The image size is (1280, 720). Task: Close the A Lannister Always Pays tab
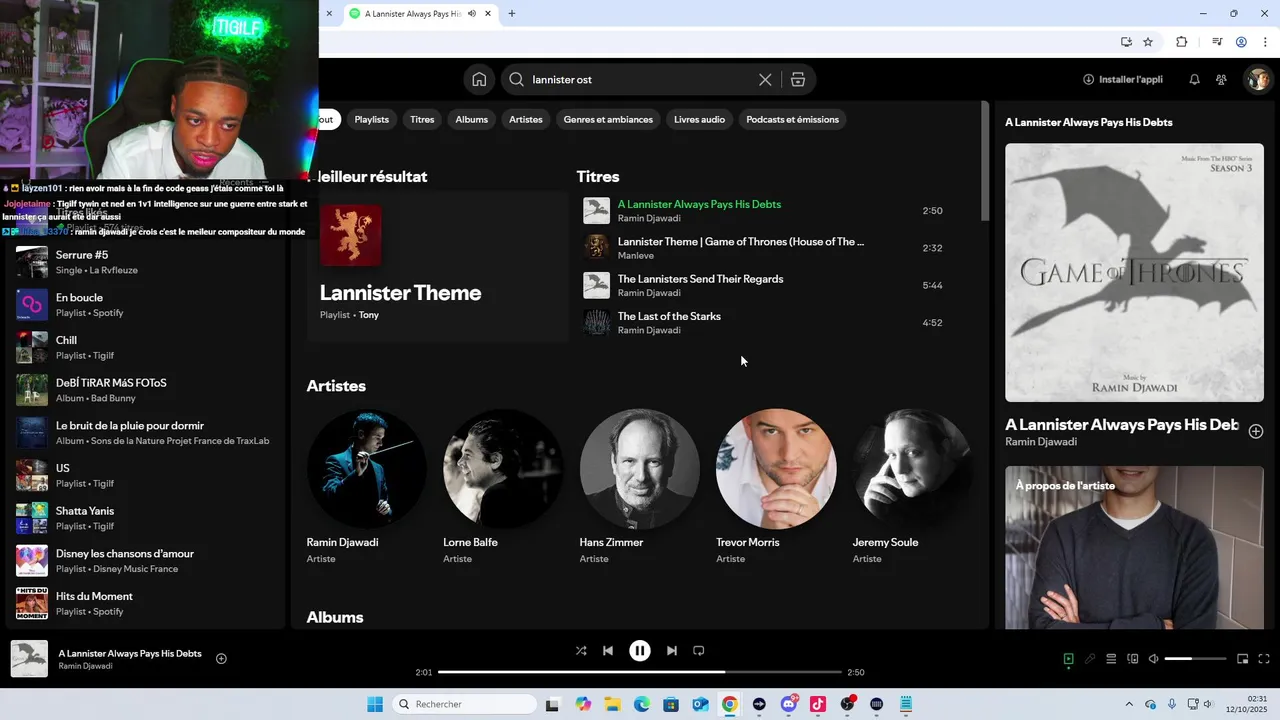pos(488,14)
